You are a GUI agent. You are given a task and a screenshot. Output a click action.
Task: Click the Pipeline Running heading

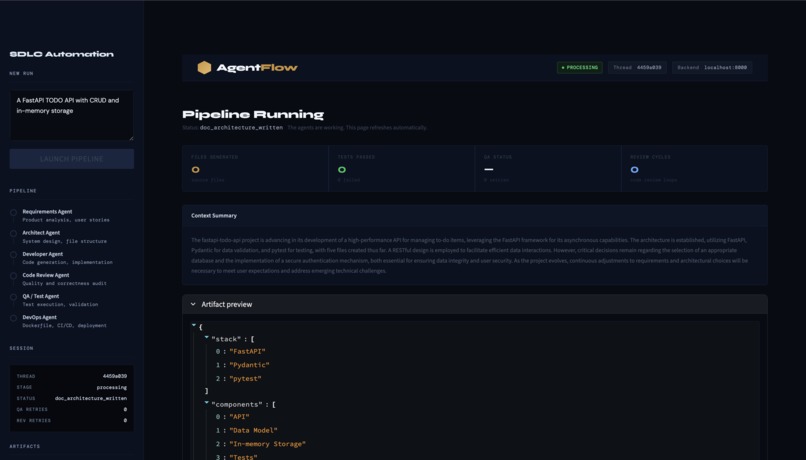253,114
